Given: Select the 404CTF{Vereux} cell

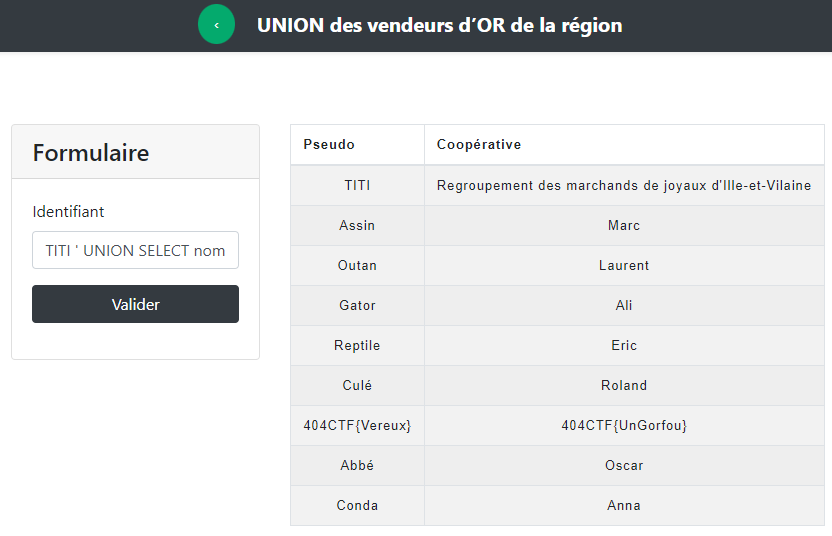Looking at the screenshot, I should pyautogui.click(x=357, y=425).
